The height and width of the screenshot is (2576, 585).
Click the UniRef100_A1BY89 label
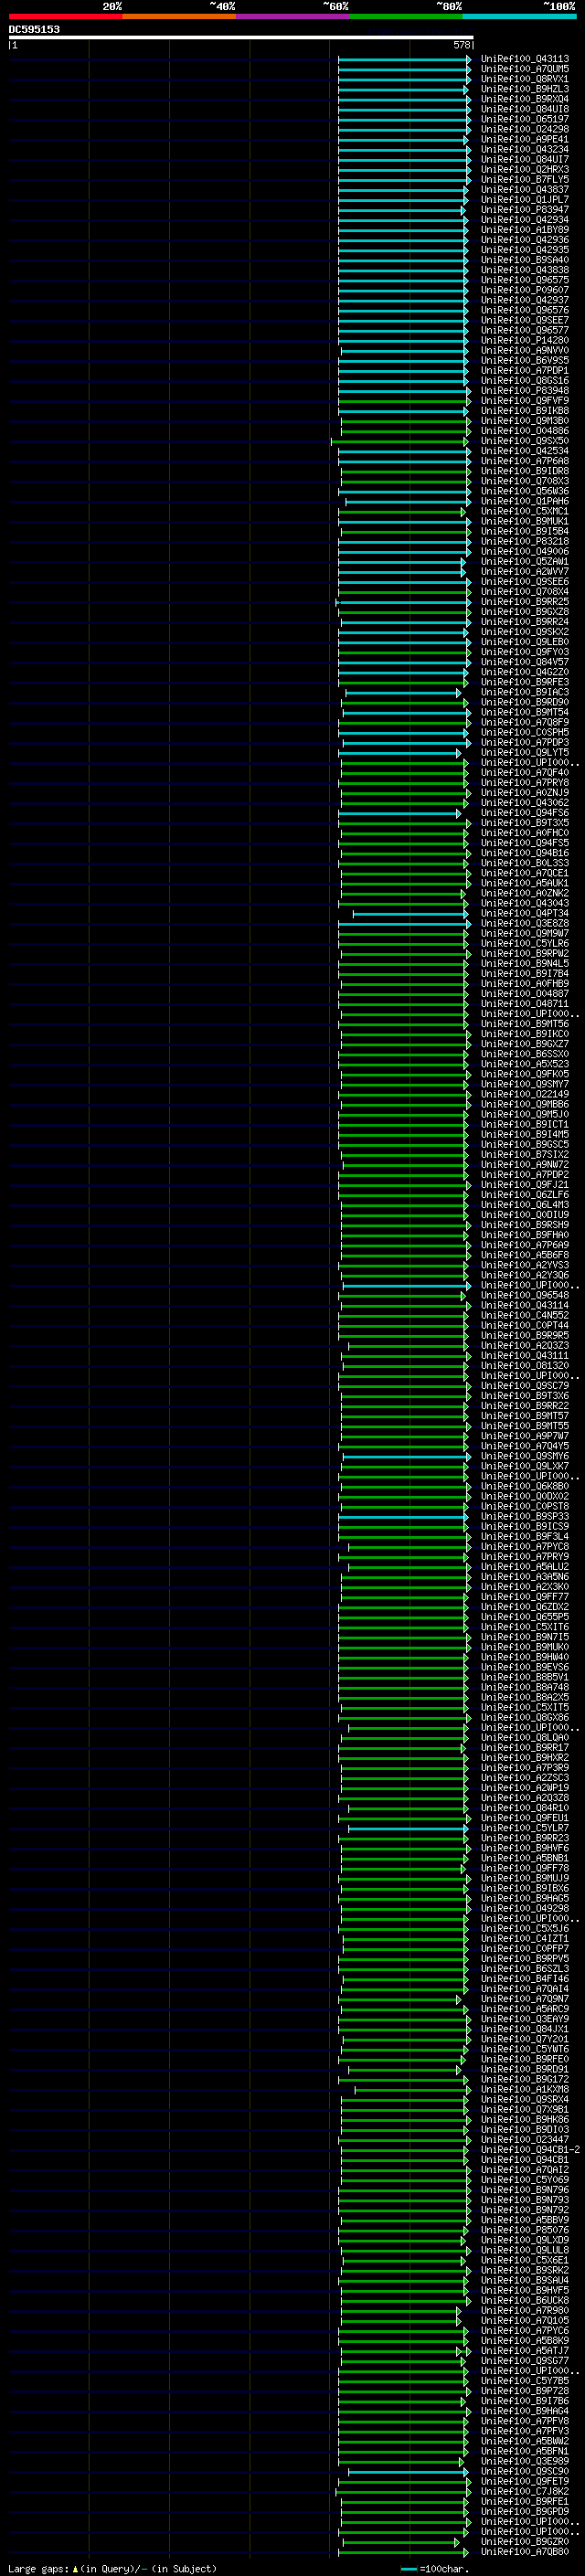(525, 230)
